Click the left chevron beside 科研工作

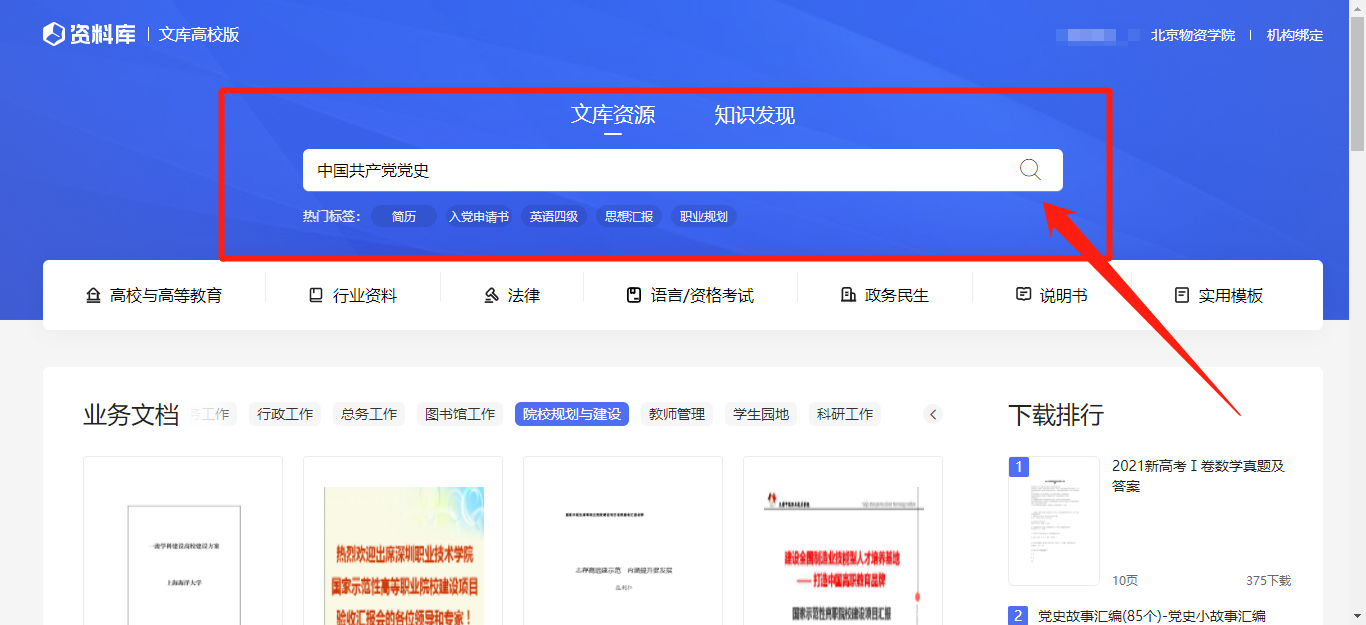(x=933, y=414)
